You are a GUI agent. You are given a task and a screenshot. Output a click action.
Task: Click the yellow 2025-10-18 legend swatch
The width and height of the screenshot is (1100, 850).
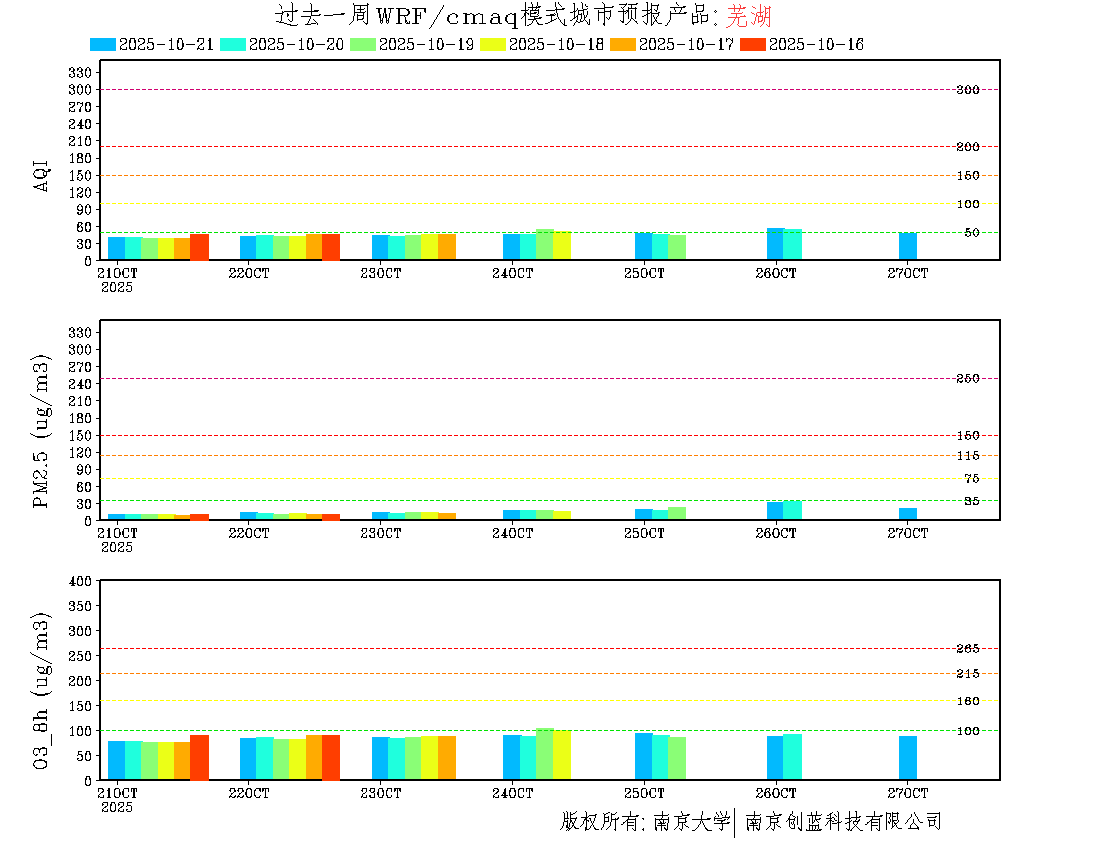493,44
